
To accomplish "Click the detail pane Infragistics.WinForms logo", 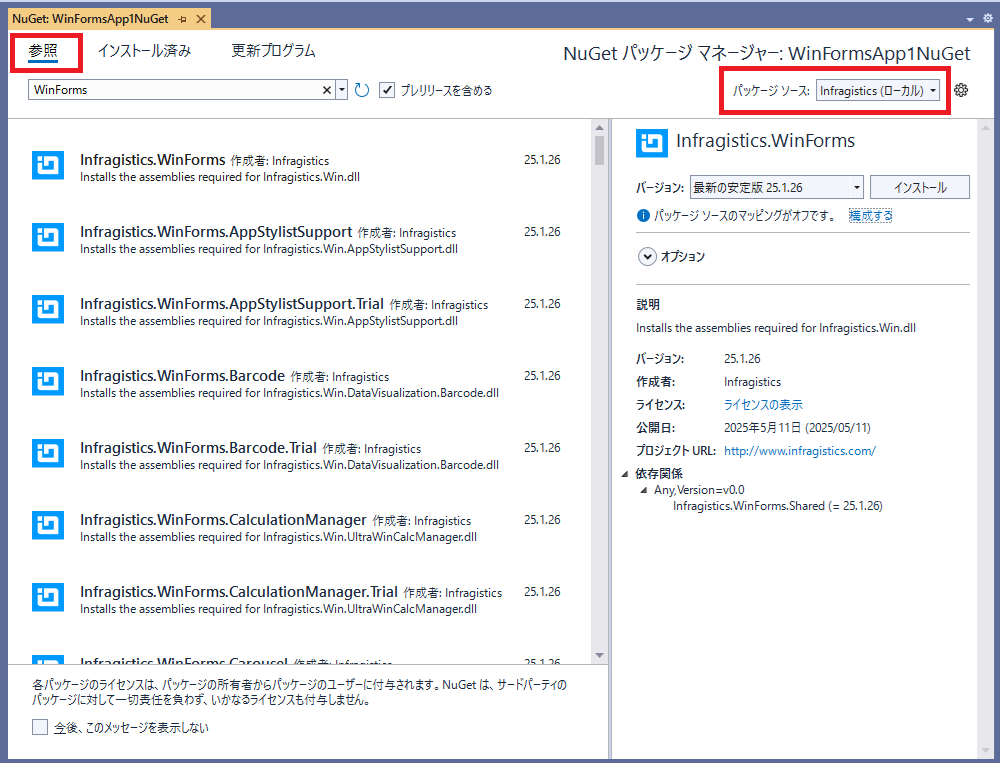I will 652,143.
